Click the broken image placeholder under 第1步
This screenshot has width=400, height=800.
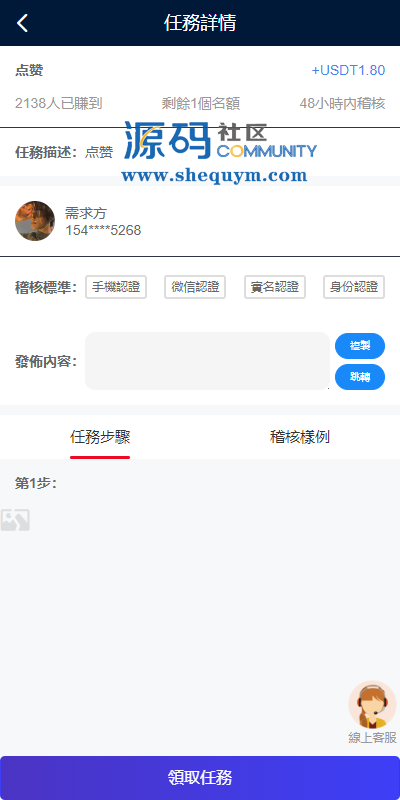coord(15,520)
